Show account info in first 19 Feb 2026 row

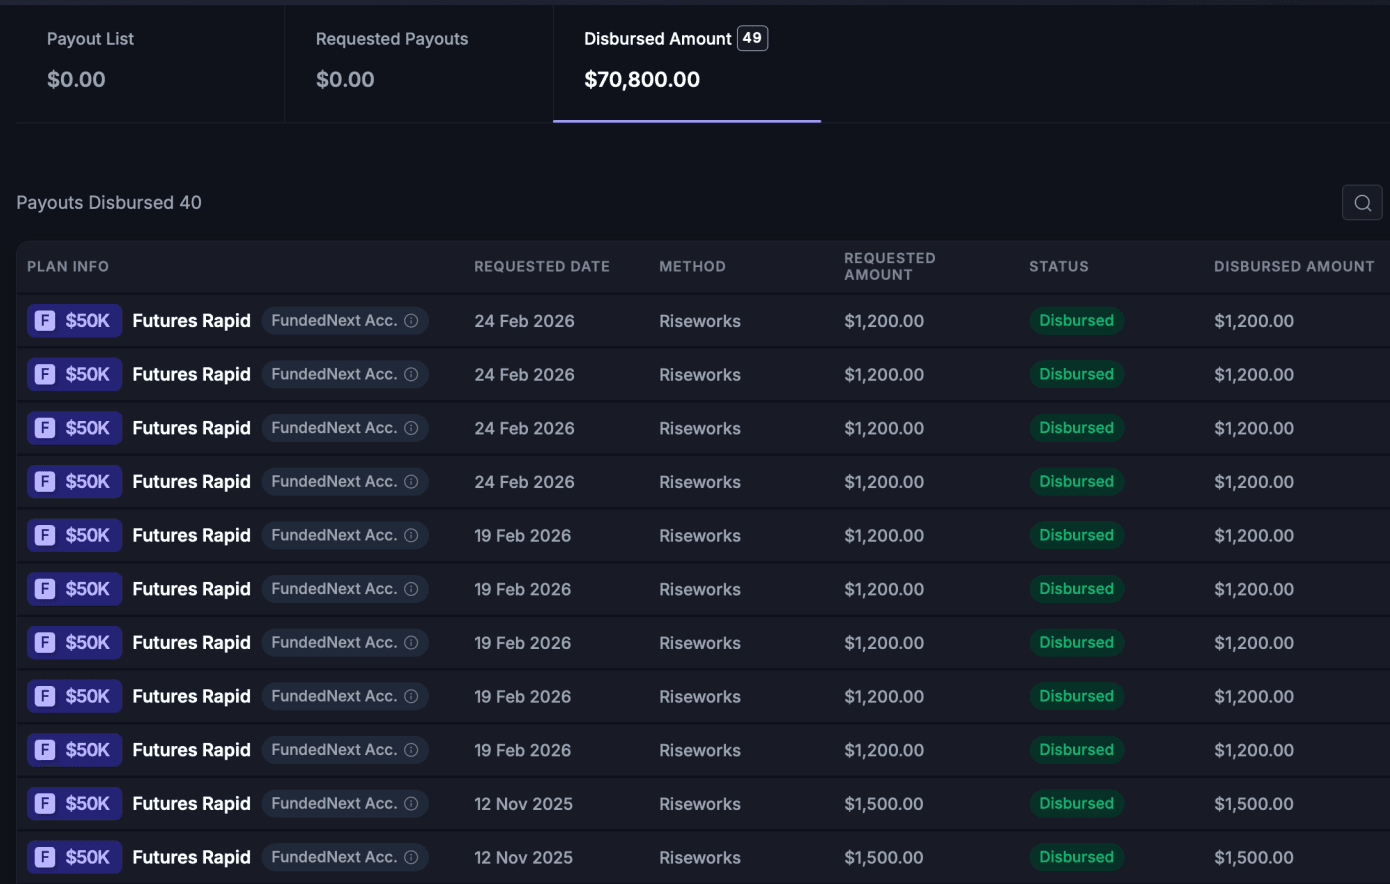click(x=411, y=535)
